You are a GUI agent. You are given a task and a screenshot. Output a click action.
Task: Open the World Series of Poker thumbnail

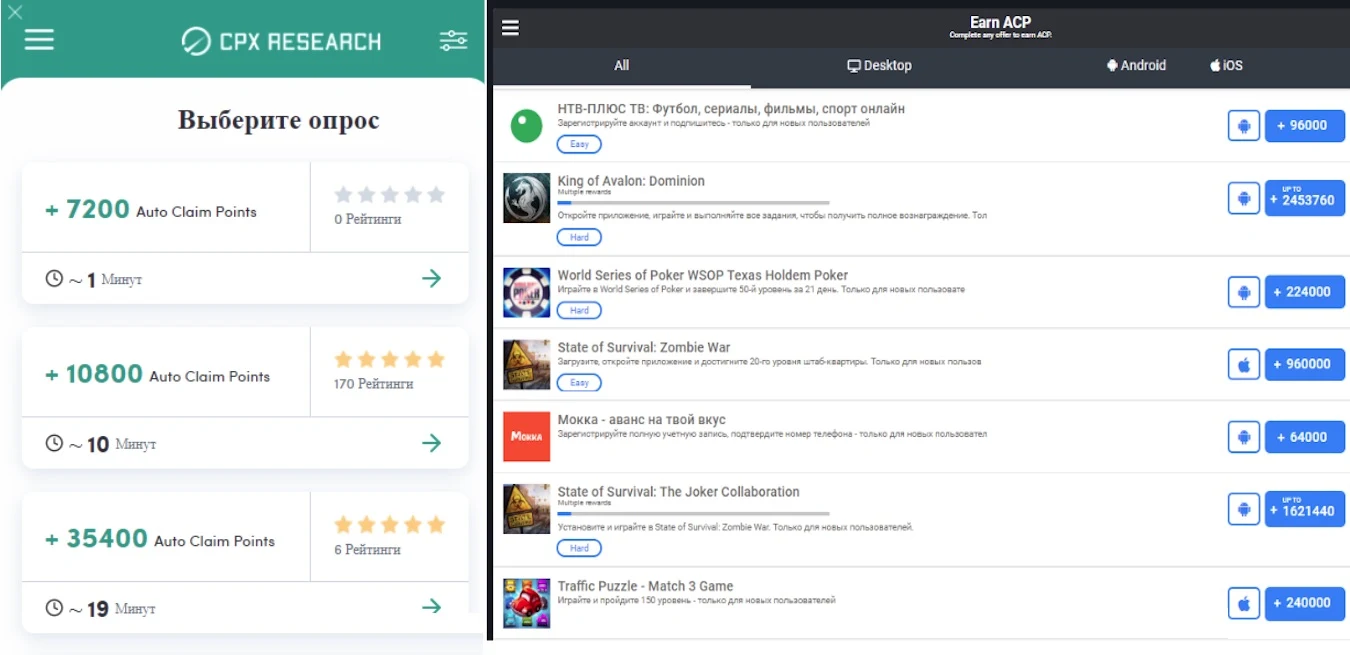point(527,292)
